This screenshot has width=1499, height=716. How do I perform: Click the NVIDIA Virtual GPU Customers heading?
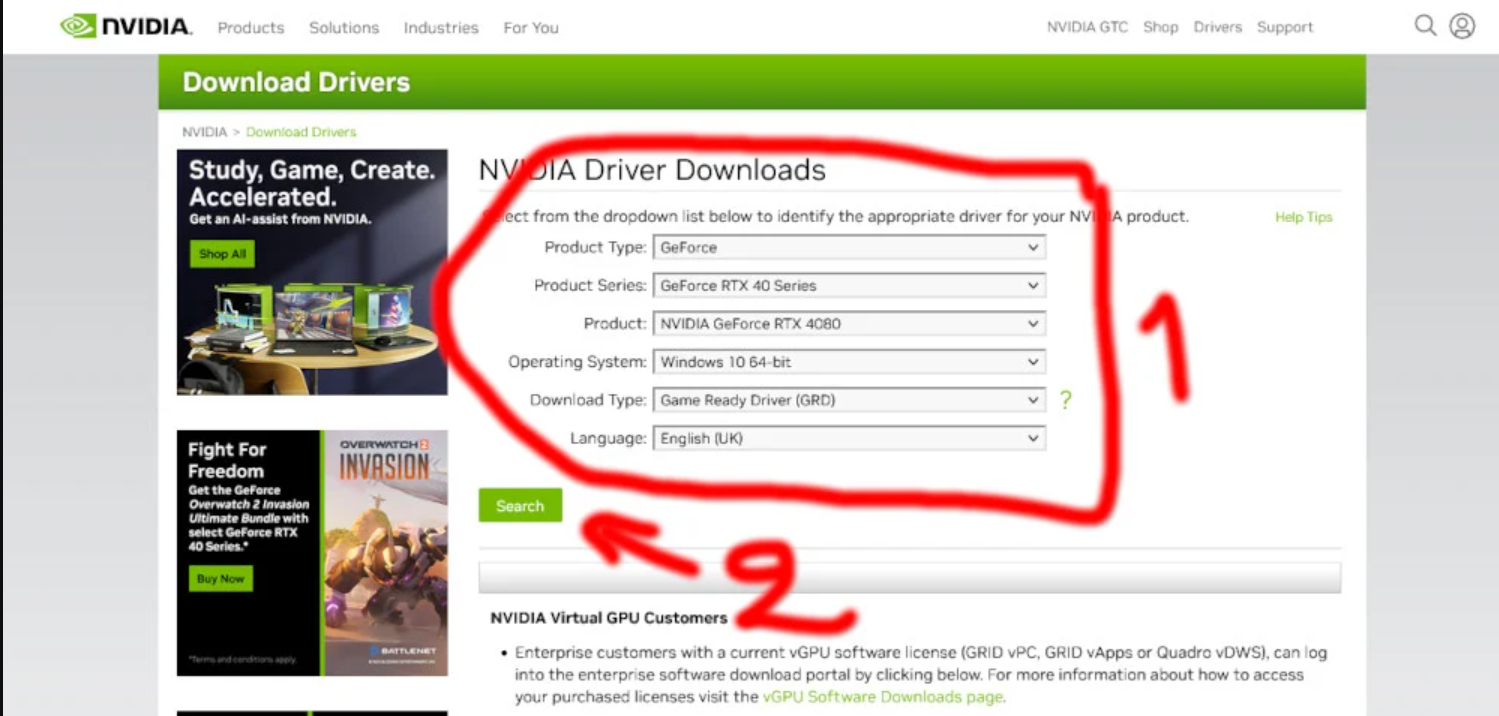[608, 618]
